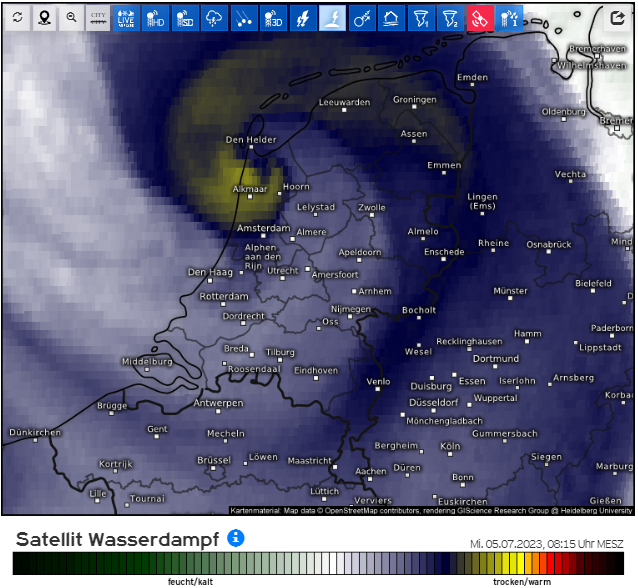Viewport: 638px width, 588px height.
Task: Click the OpenStreetMap attribution text
Action: coord(430,510)
